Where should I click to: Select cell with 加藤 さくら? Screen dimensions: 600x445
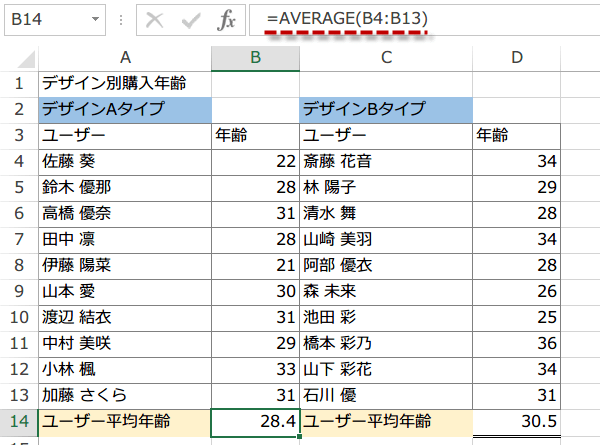(125, 396)
